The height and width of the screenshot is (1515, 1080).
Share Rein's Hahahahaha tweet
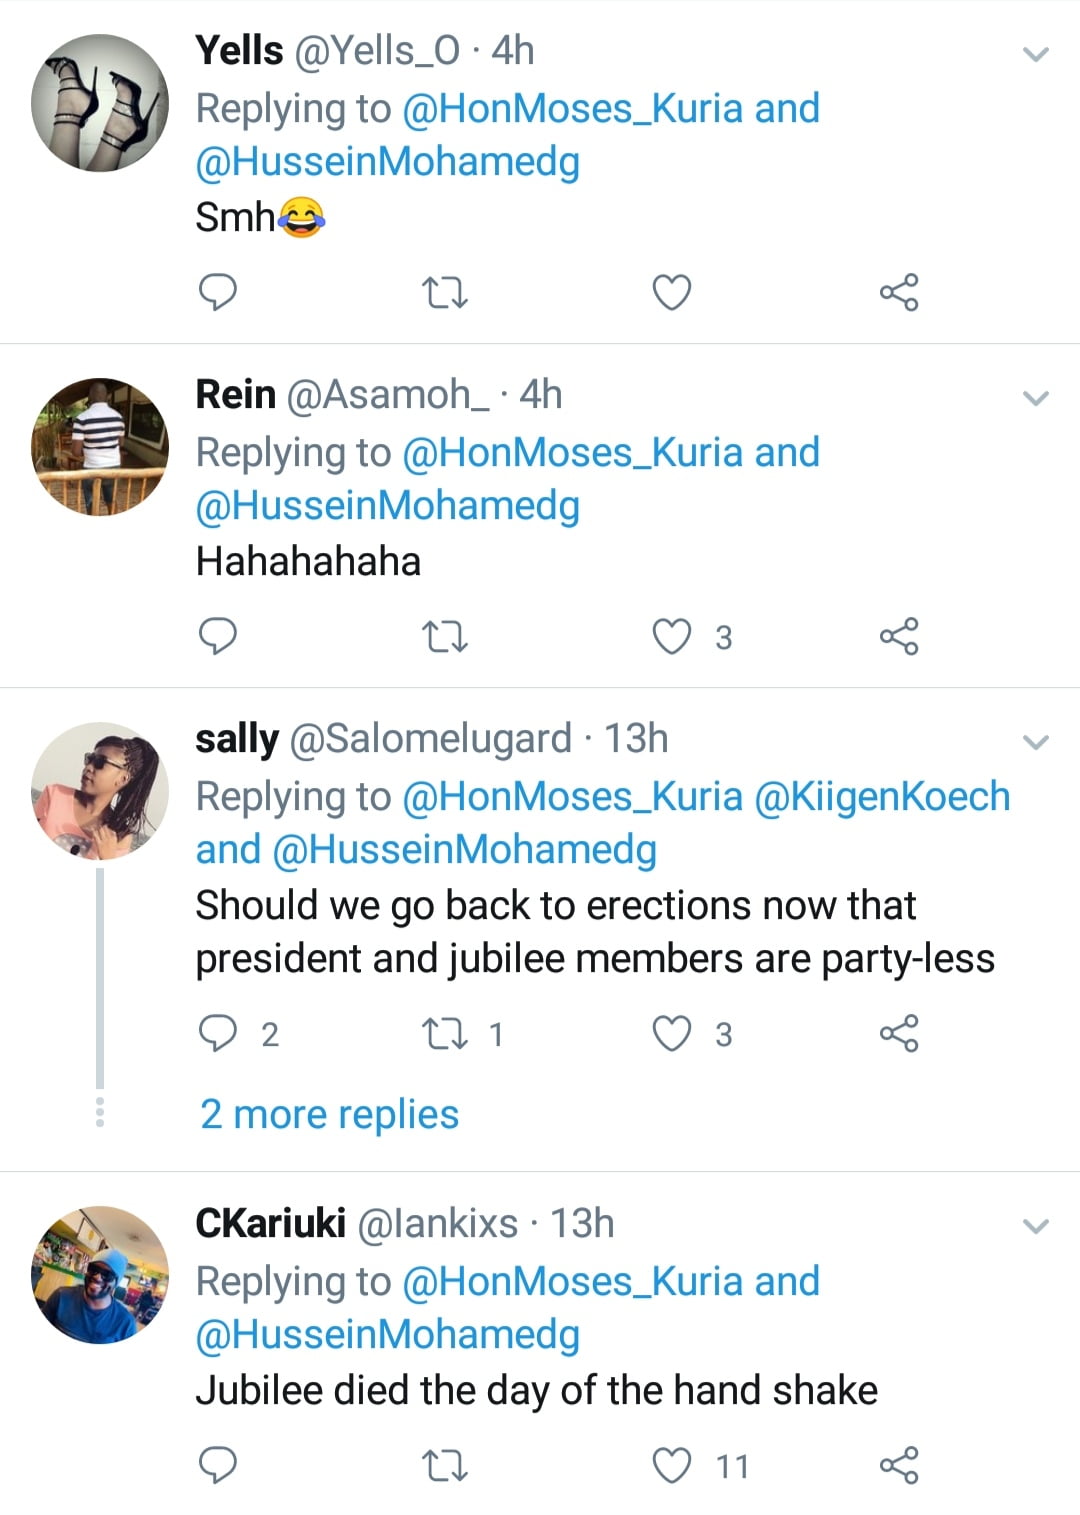899,637
